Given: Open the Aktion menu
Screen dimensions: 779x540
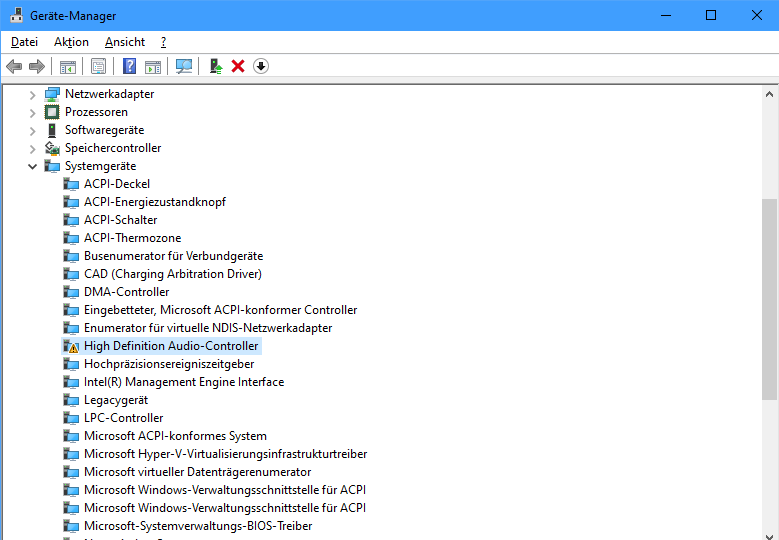Looking at the screenshot, I should click(x=72, y=42).
